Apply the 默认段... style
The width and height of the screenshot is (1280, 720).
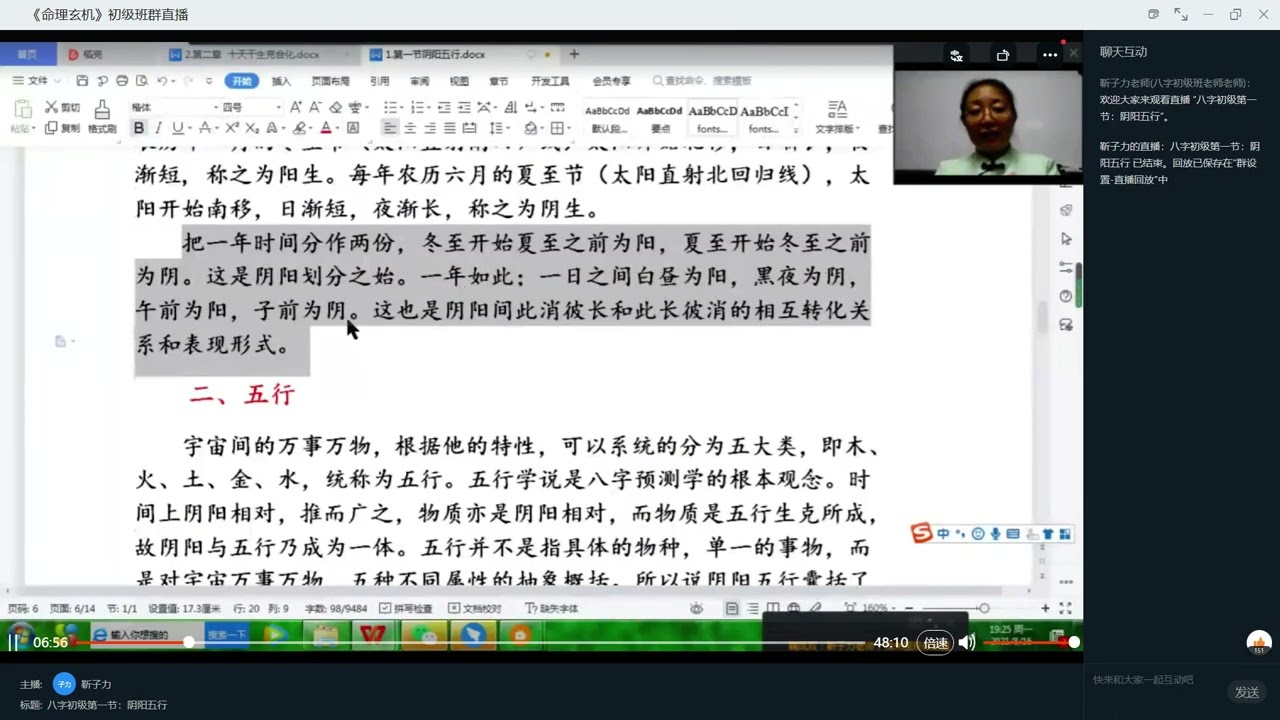point(608,118)
